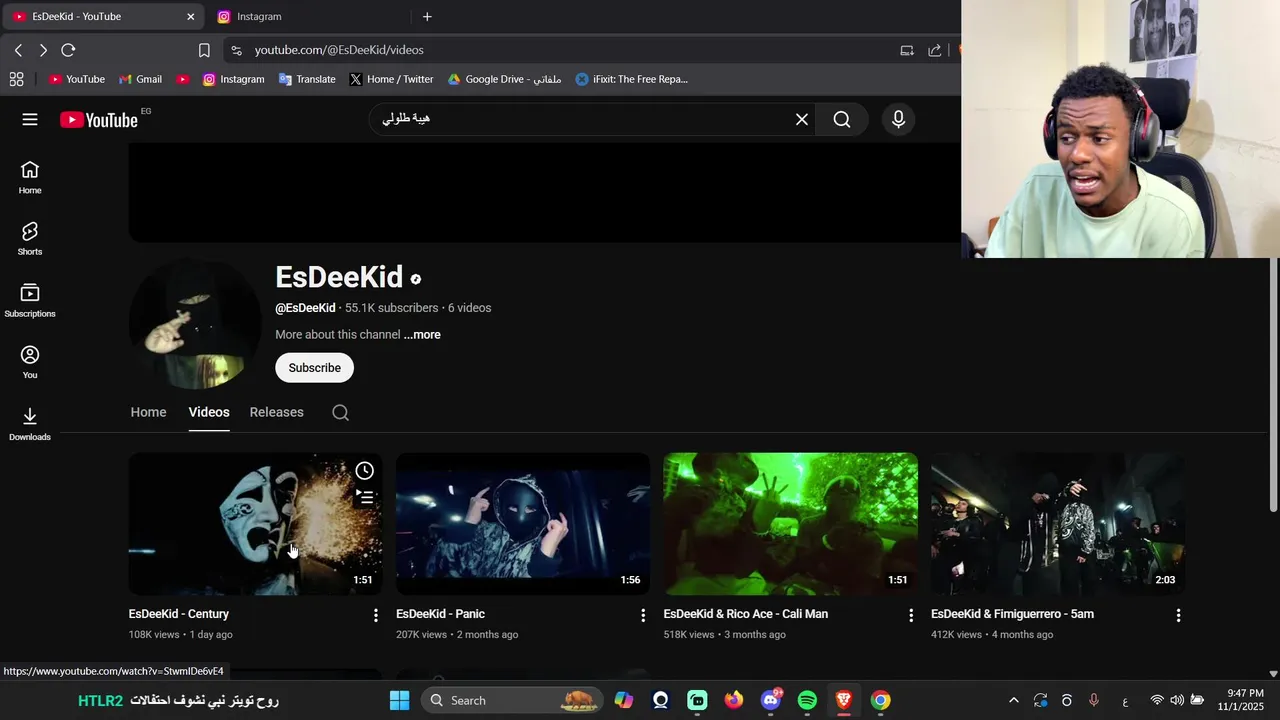Close the EsDeeKid - YouTube tab
This screenshot has height=720, width=1280.
tap(191, 16)
